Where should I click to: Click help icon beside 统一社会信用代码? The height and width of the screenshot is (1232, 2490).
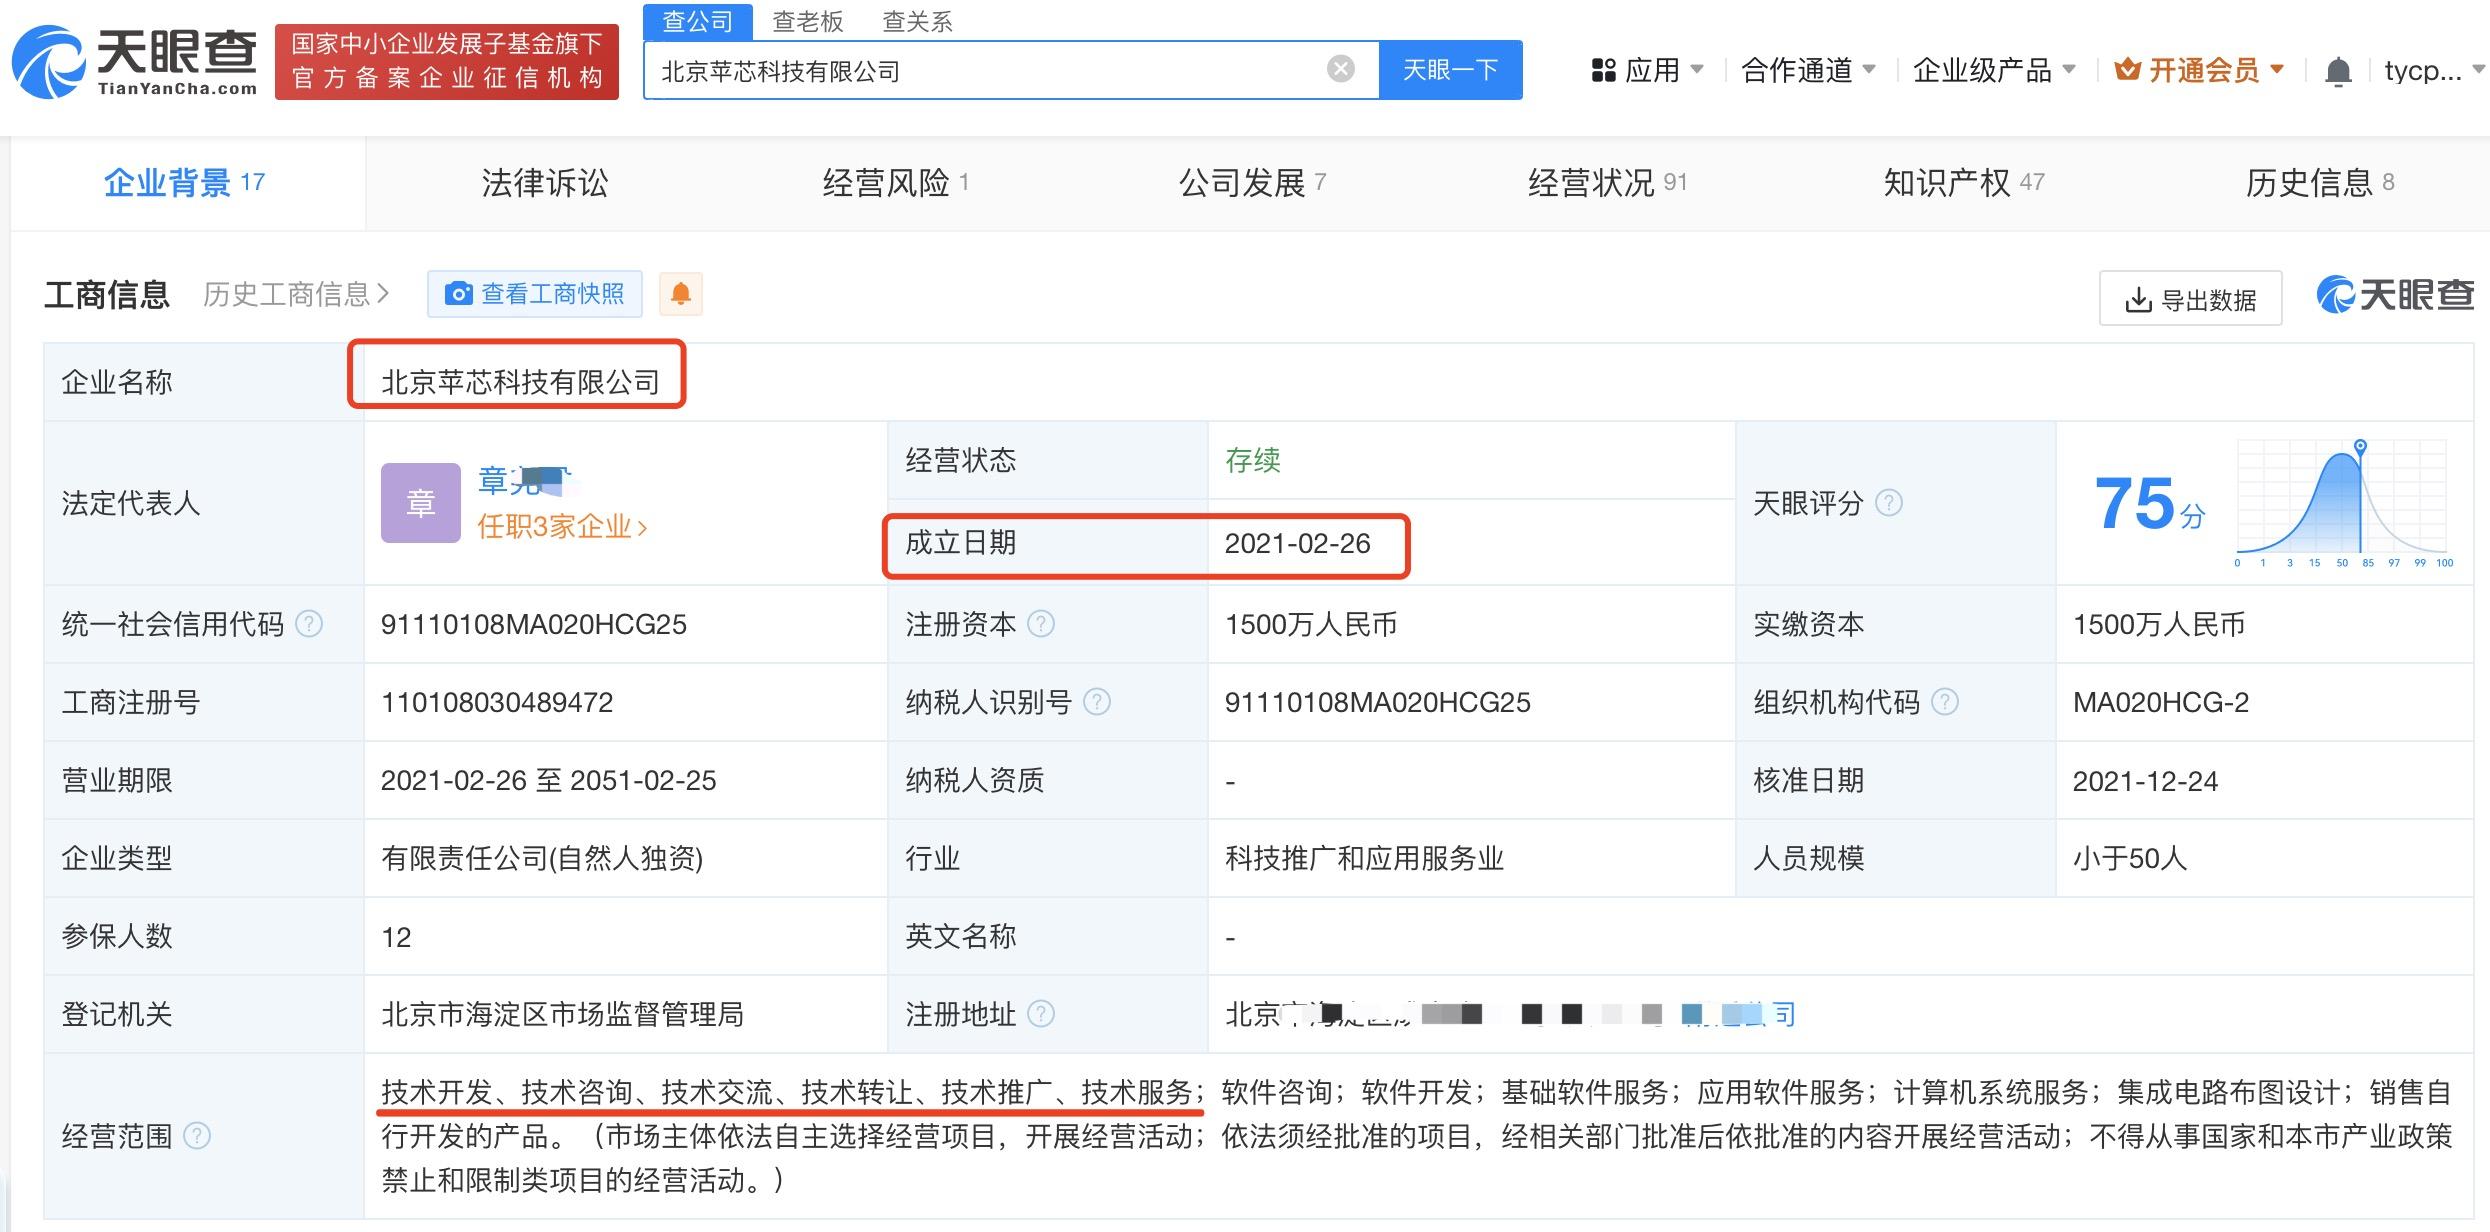[x=310, y=624]
